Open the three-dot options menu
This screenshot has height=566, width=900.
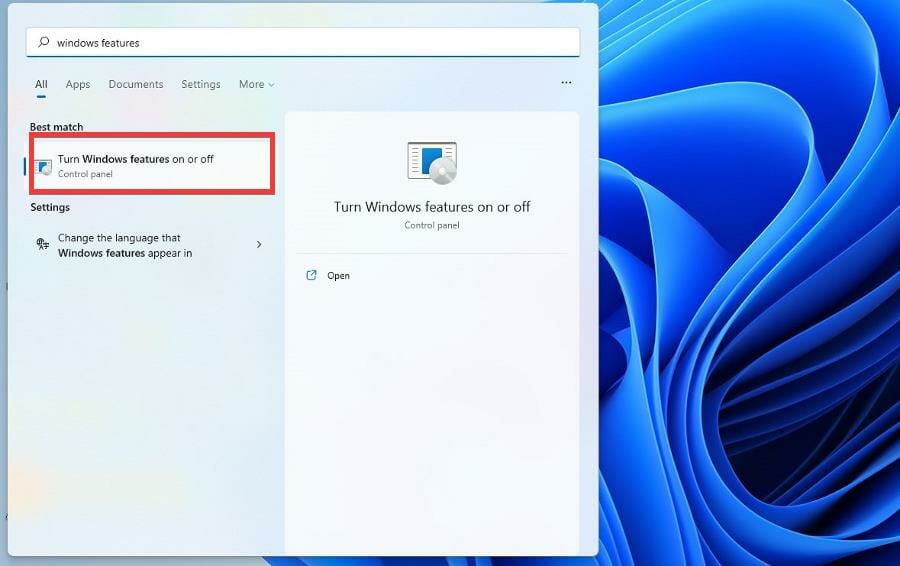[566, 83]
